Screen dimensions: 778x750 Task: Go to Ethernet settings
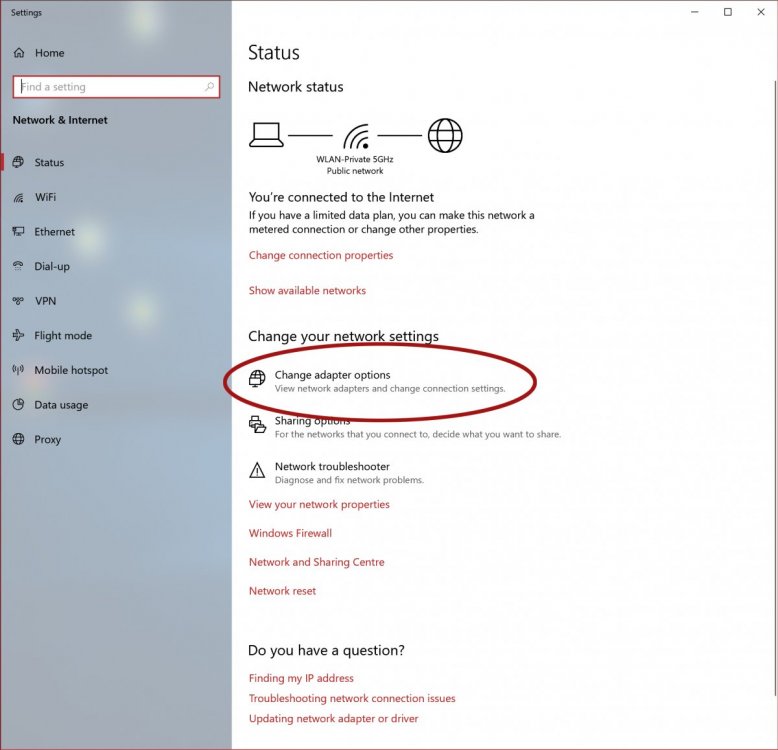click(x=55, y=232)
